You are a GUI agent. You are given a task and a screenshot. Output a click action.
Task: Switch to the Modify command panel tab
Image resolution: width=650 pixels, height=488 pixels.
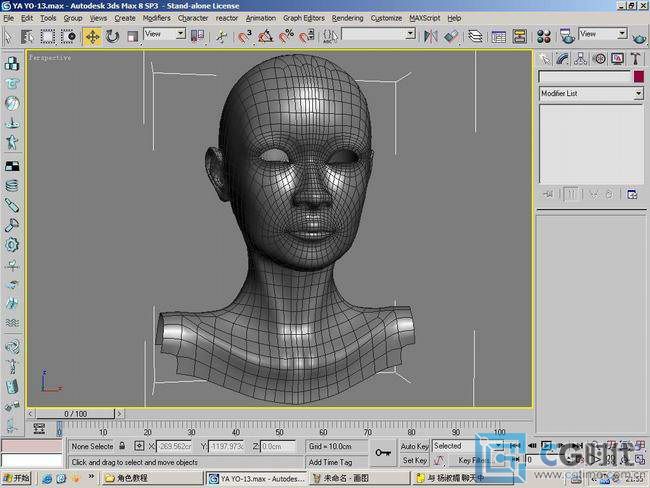tap(563, 59)
